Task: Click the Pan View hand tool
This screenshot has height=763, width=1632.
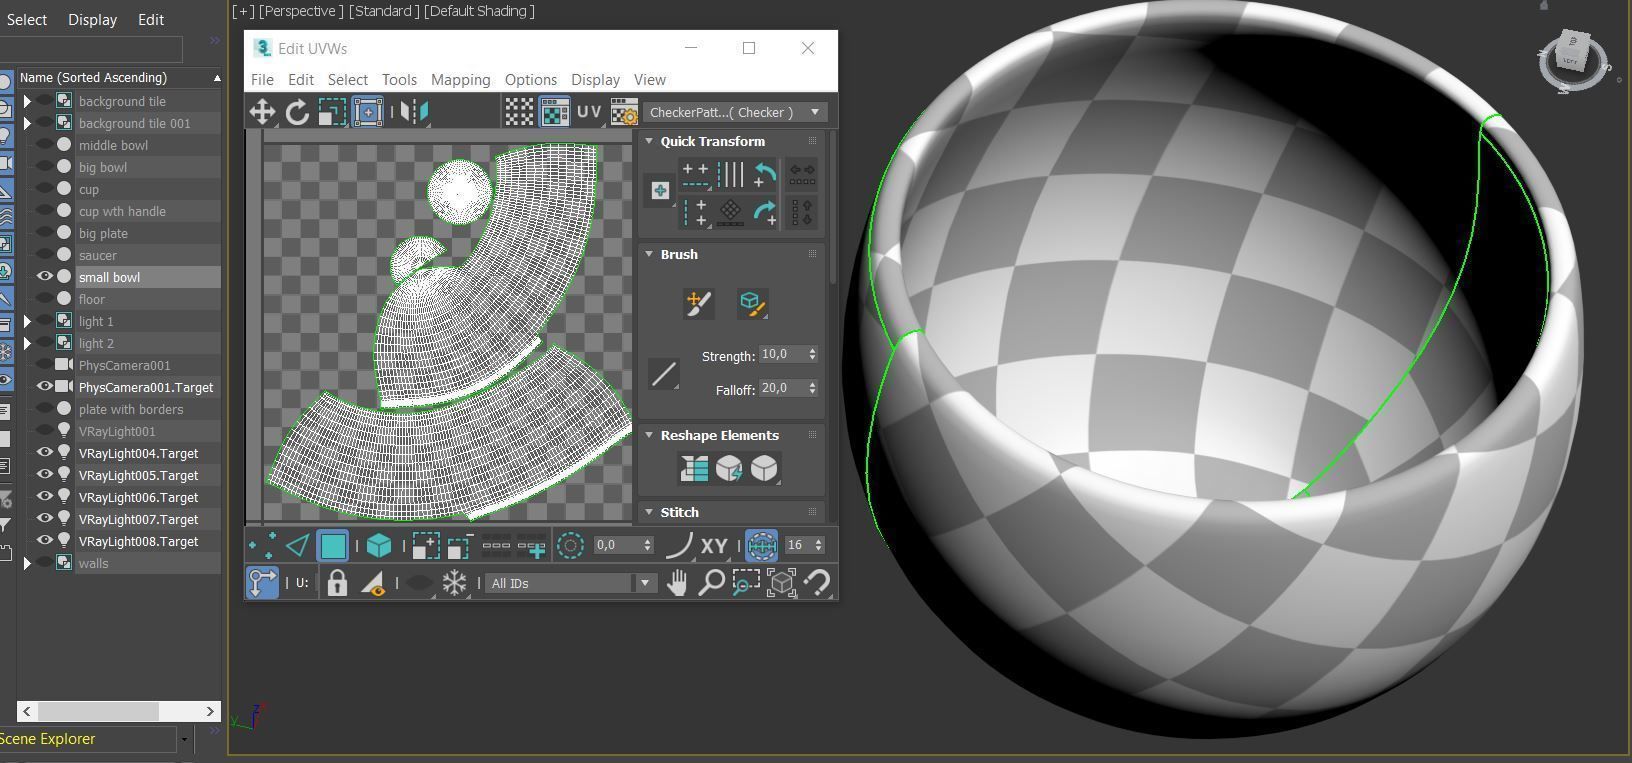Action: (677, 582)
